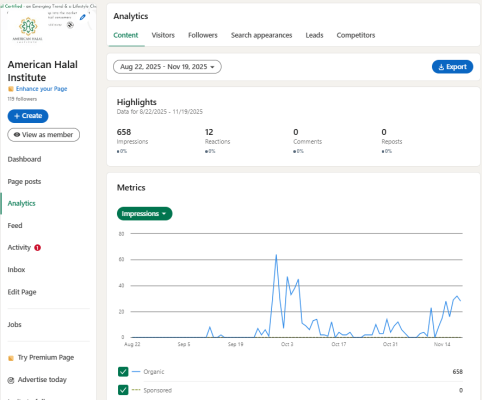Viewport: 482px width, 400px height.
Task: Click the small round icon on banner
Action: 70,25
